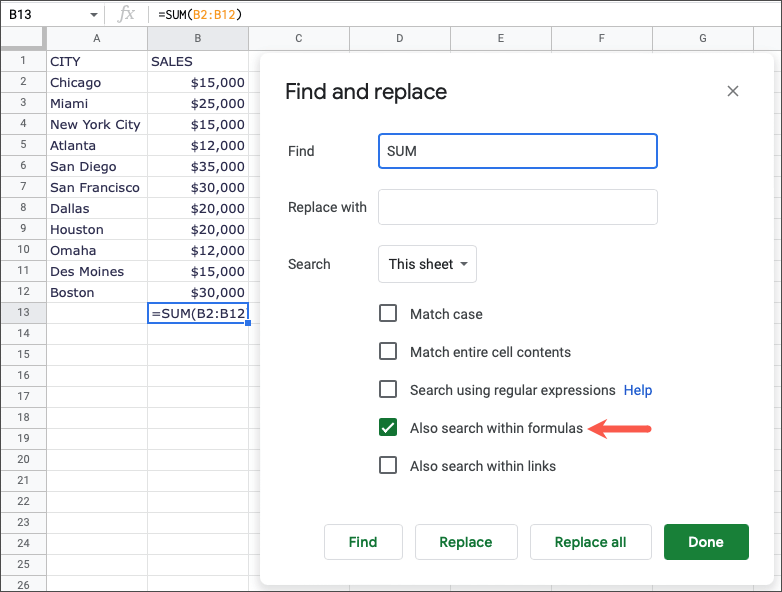This screenshot has width=782, height=592.
Task: Uncheck Also search within formulas
Action: pyautogui.click(x=388, y=428)
